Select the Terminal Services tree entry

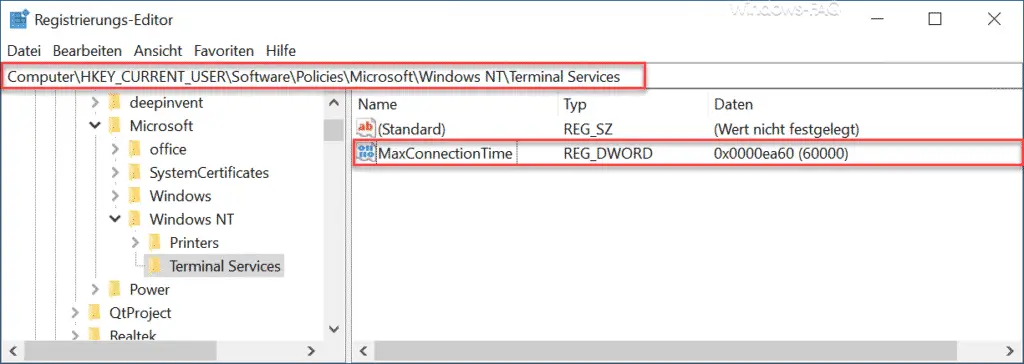pyautogui.click(x=225, y=266)
